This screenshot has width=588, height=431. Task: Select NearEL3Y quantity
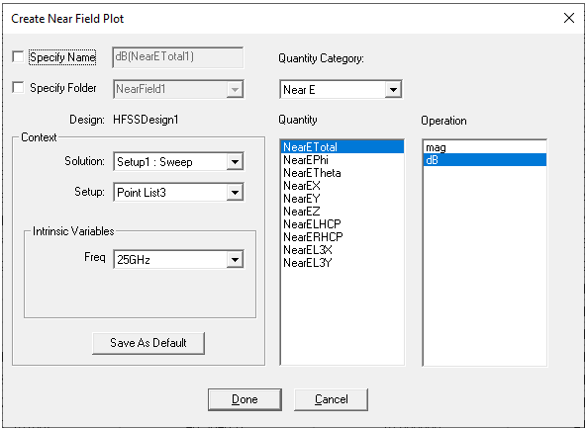point(342,263)
